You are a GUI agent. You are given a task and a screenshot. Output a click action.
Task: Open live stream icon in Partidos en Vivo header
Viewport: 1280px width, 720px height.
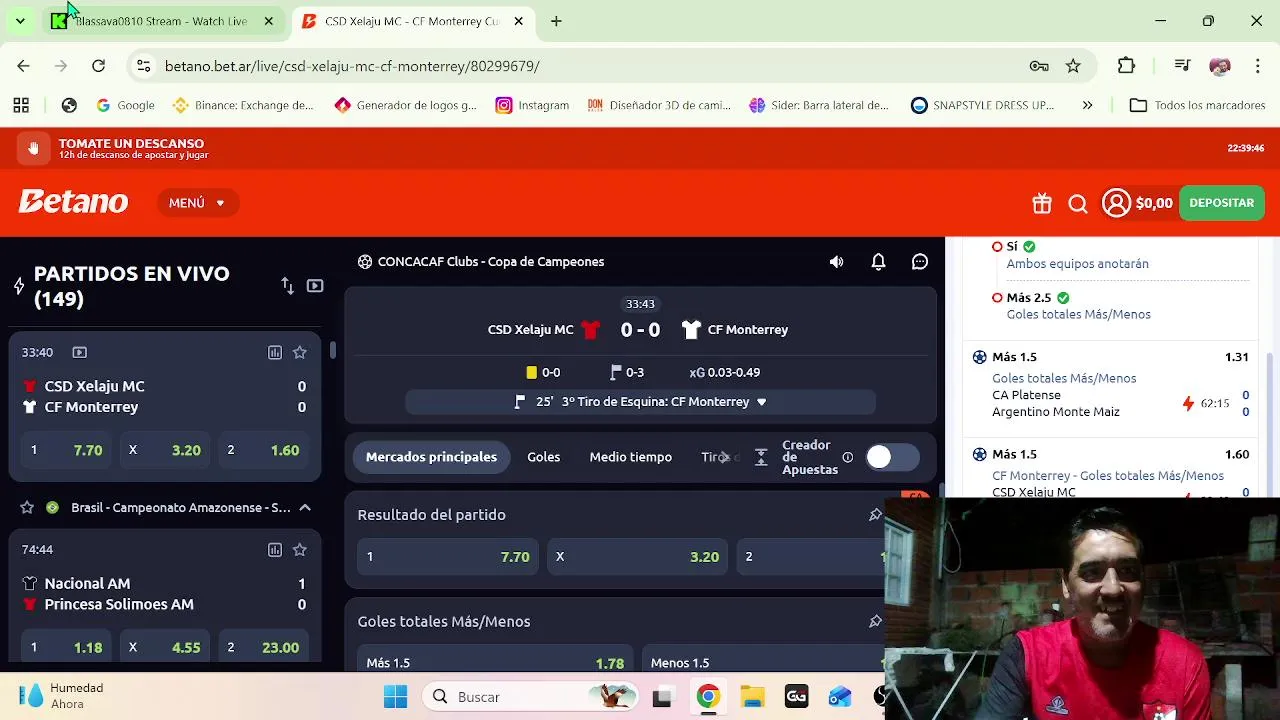point(315,286)
